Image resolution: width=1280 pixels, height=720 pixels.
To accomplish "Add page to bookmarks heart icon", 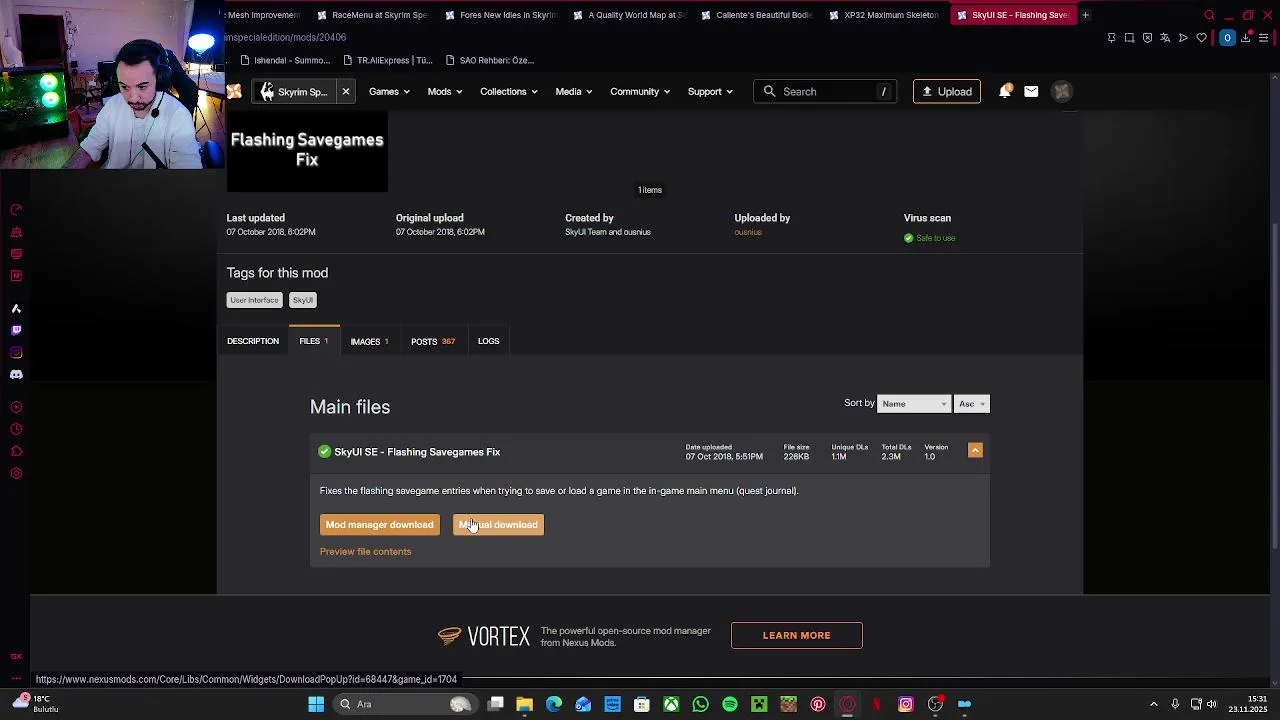I will point(1201,38).
